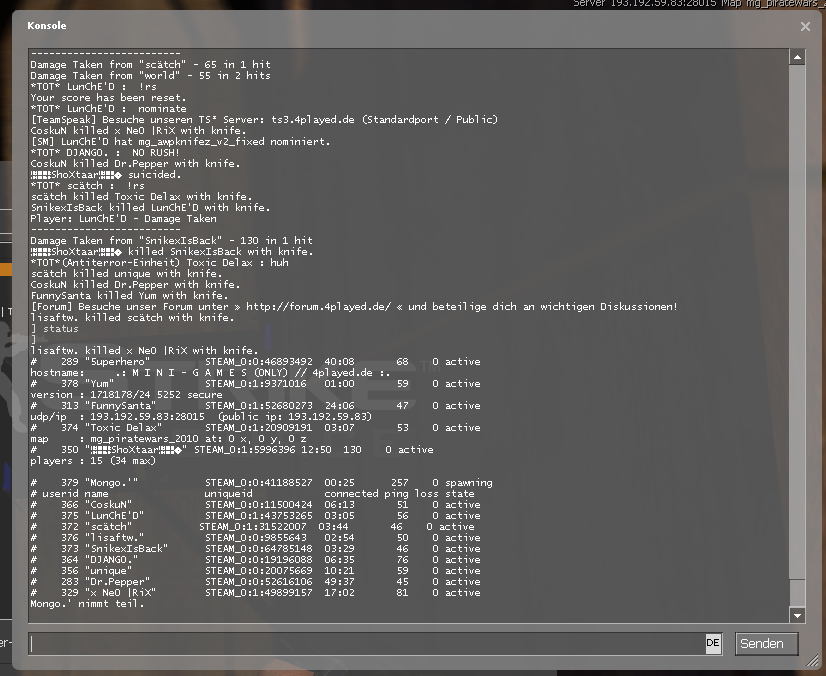Click the scrollbar down arrow
The width and height of the screenshot is (826, 676).
797,615
